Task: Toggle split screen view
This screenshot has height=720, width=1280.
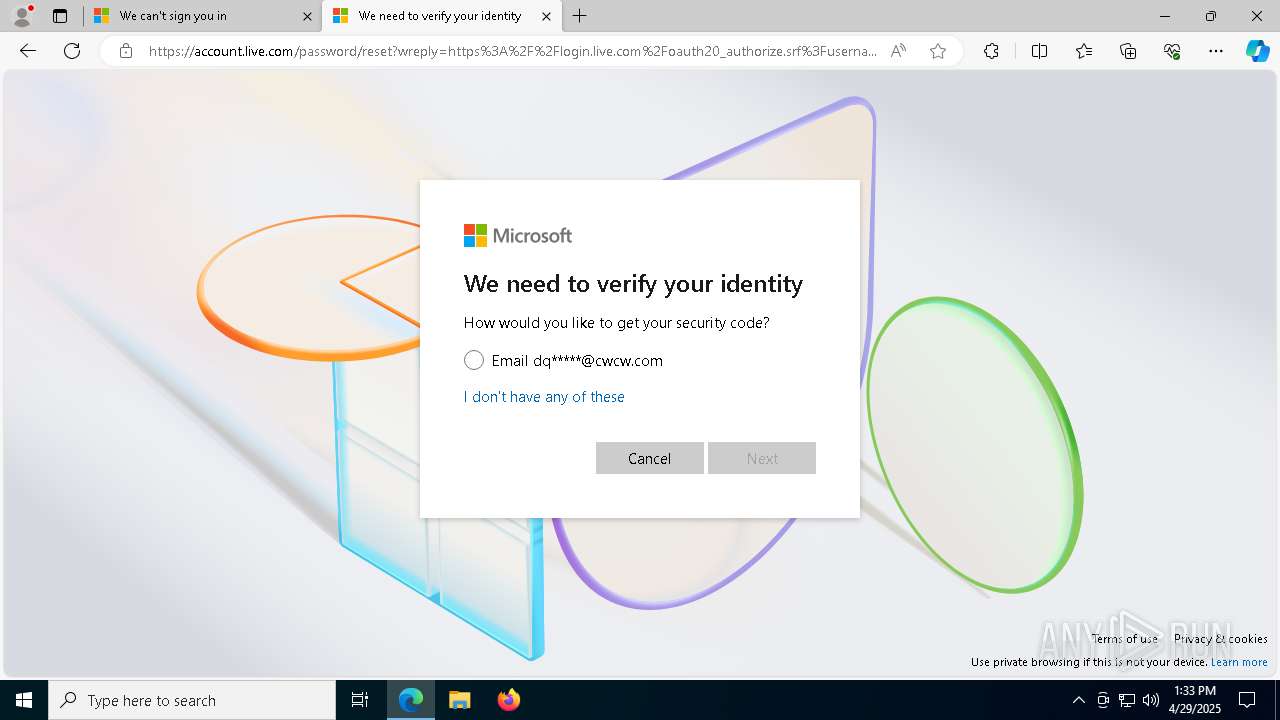Action: point(1039,51)
